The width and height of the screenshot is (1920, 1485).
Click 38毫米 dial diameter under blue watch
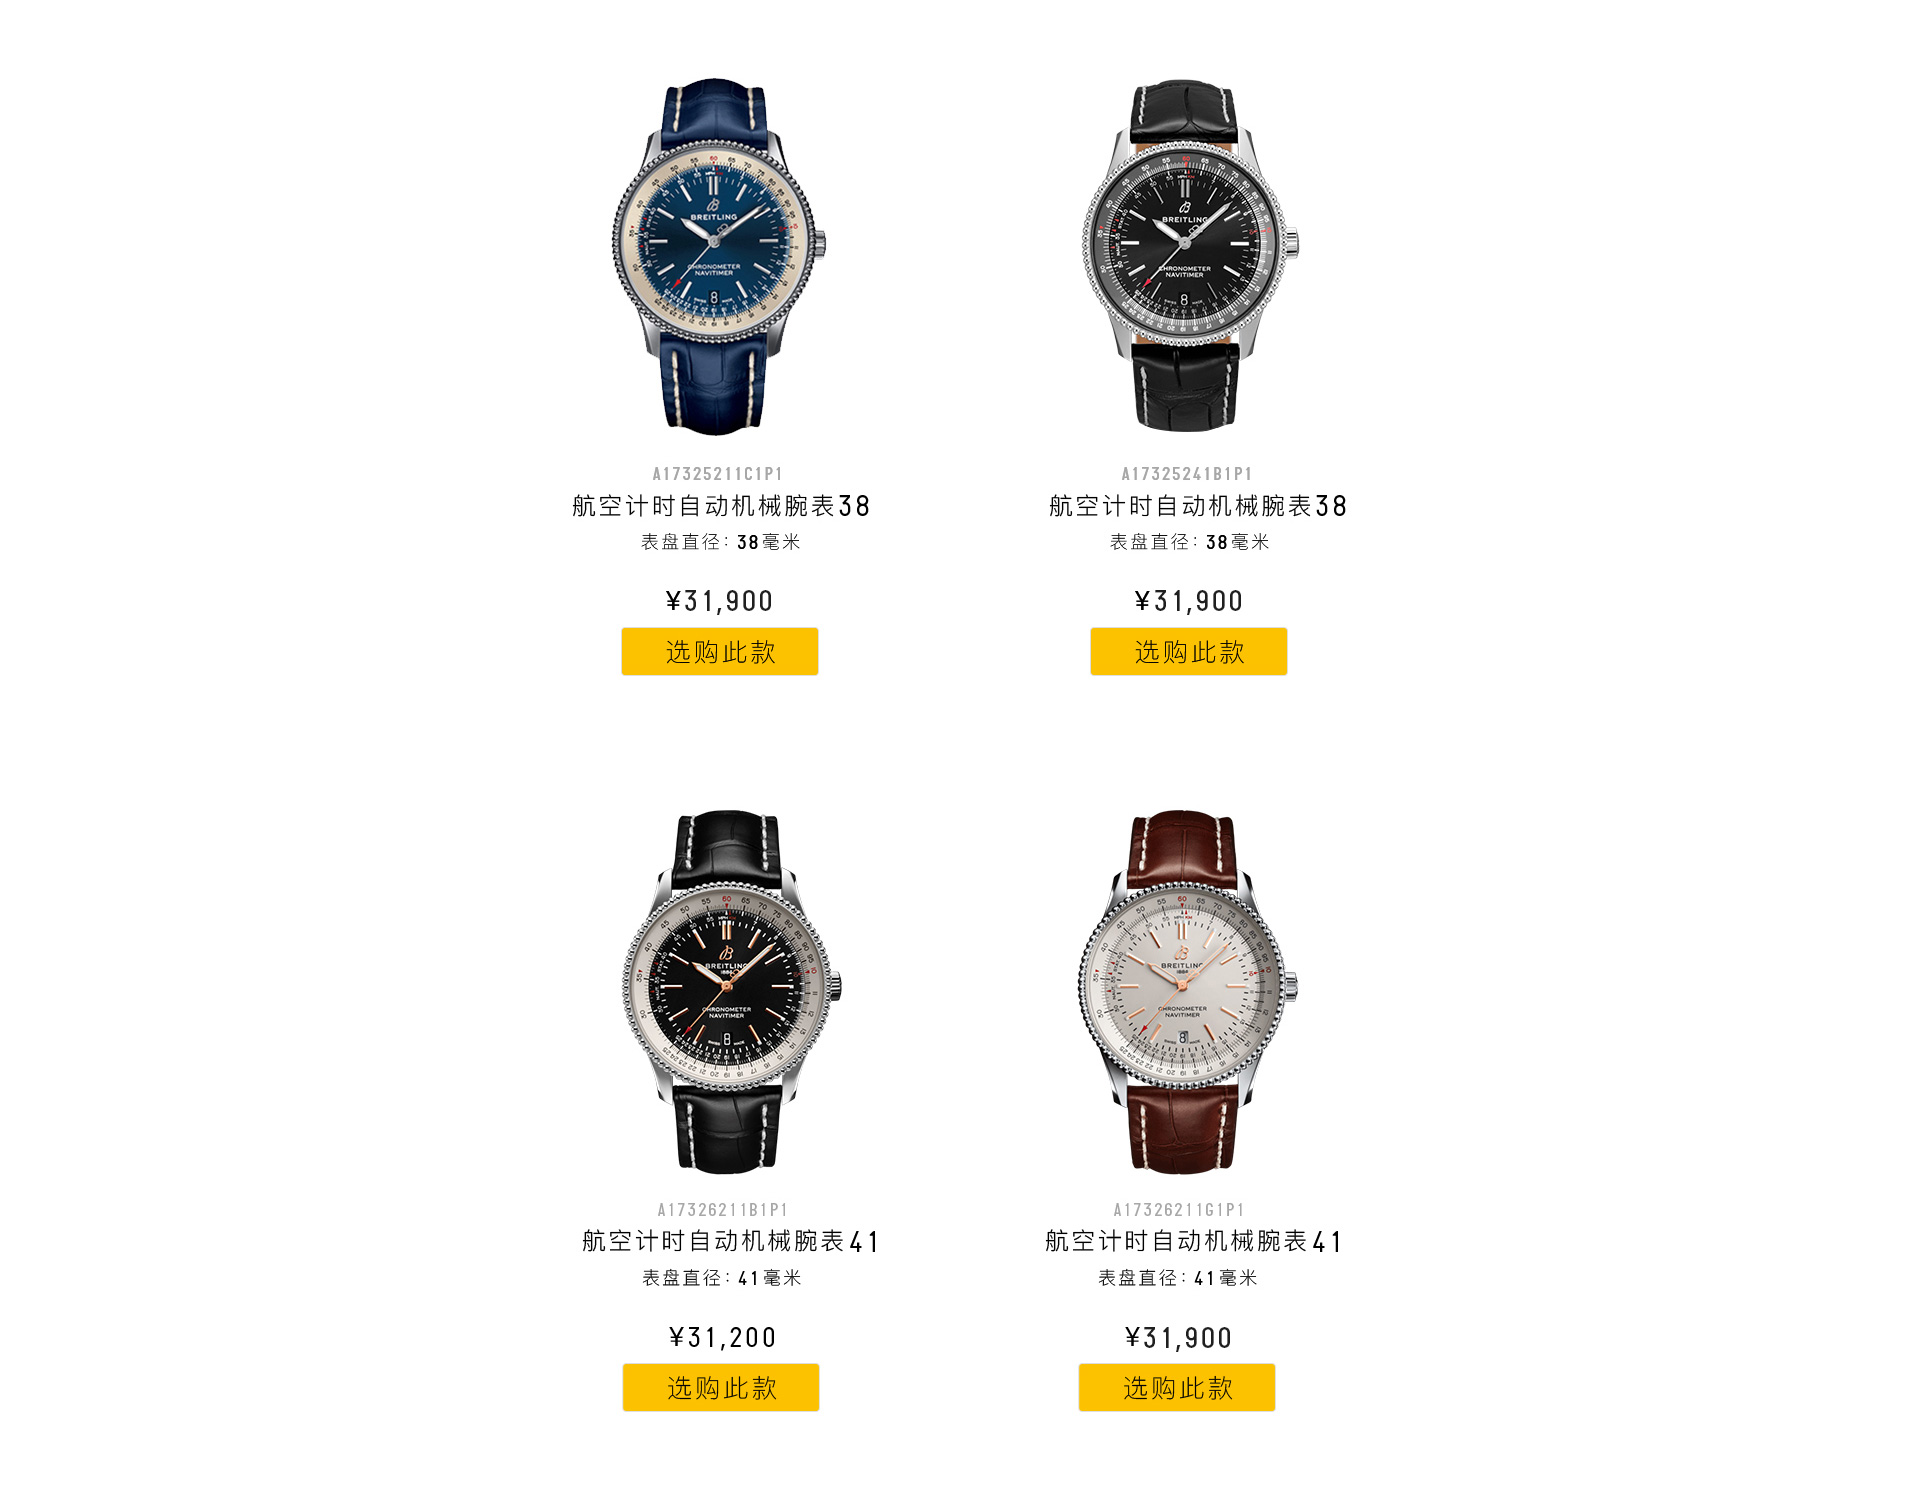point(769,542)
